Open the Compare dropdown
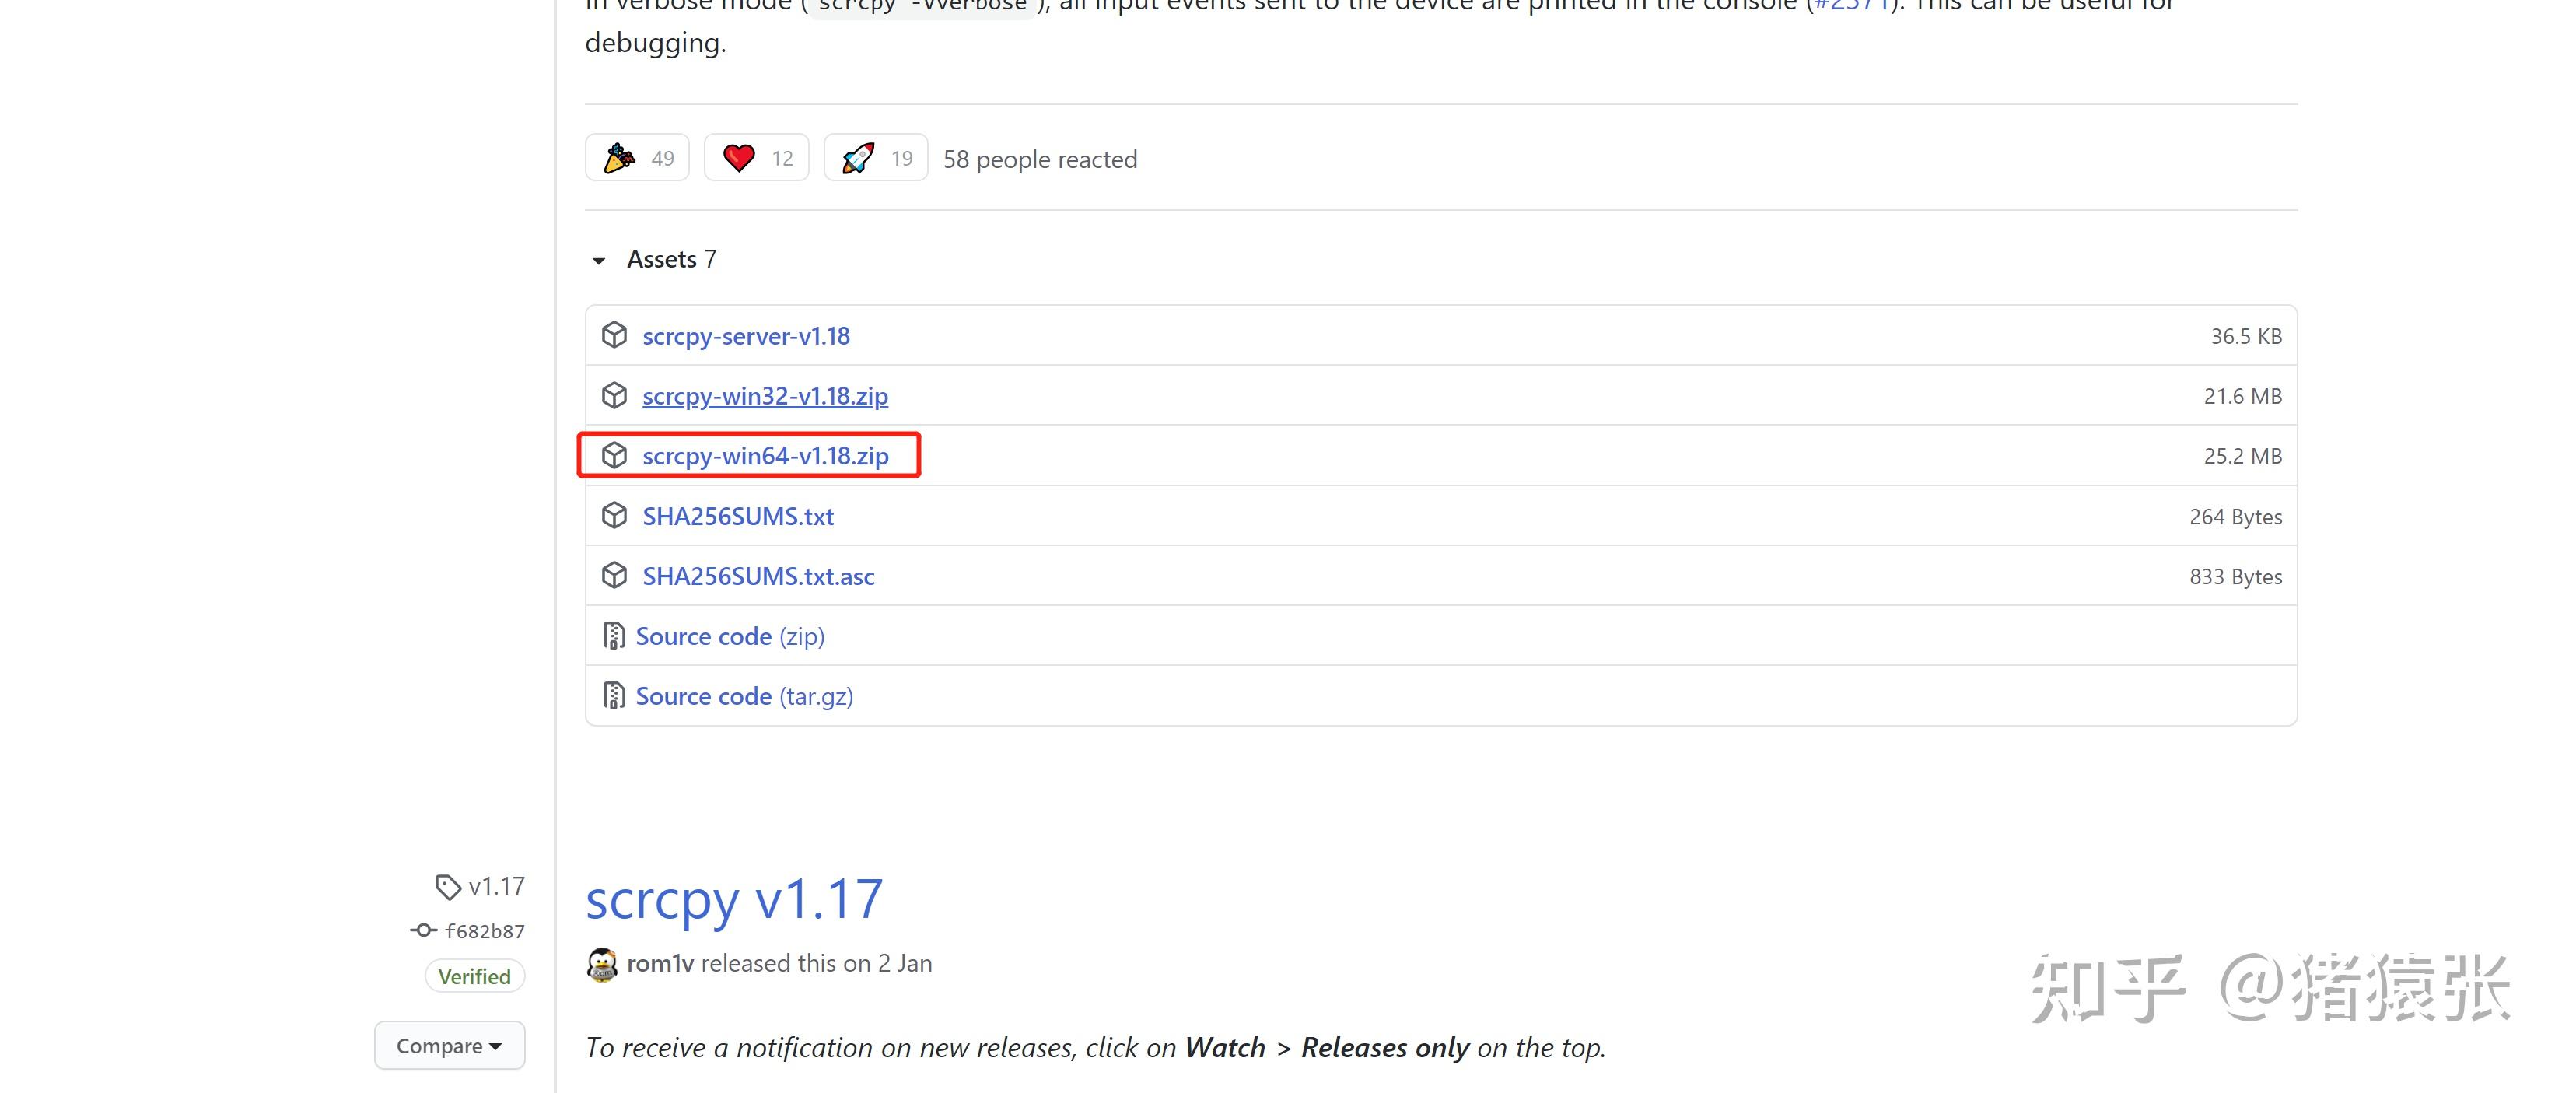Image resolution: width=2576 pixels, height=1093 pixels. 449,1046
